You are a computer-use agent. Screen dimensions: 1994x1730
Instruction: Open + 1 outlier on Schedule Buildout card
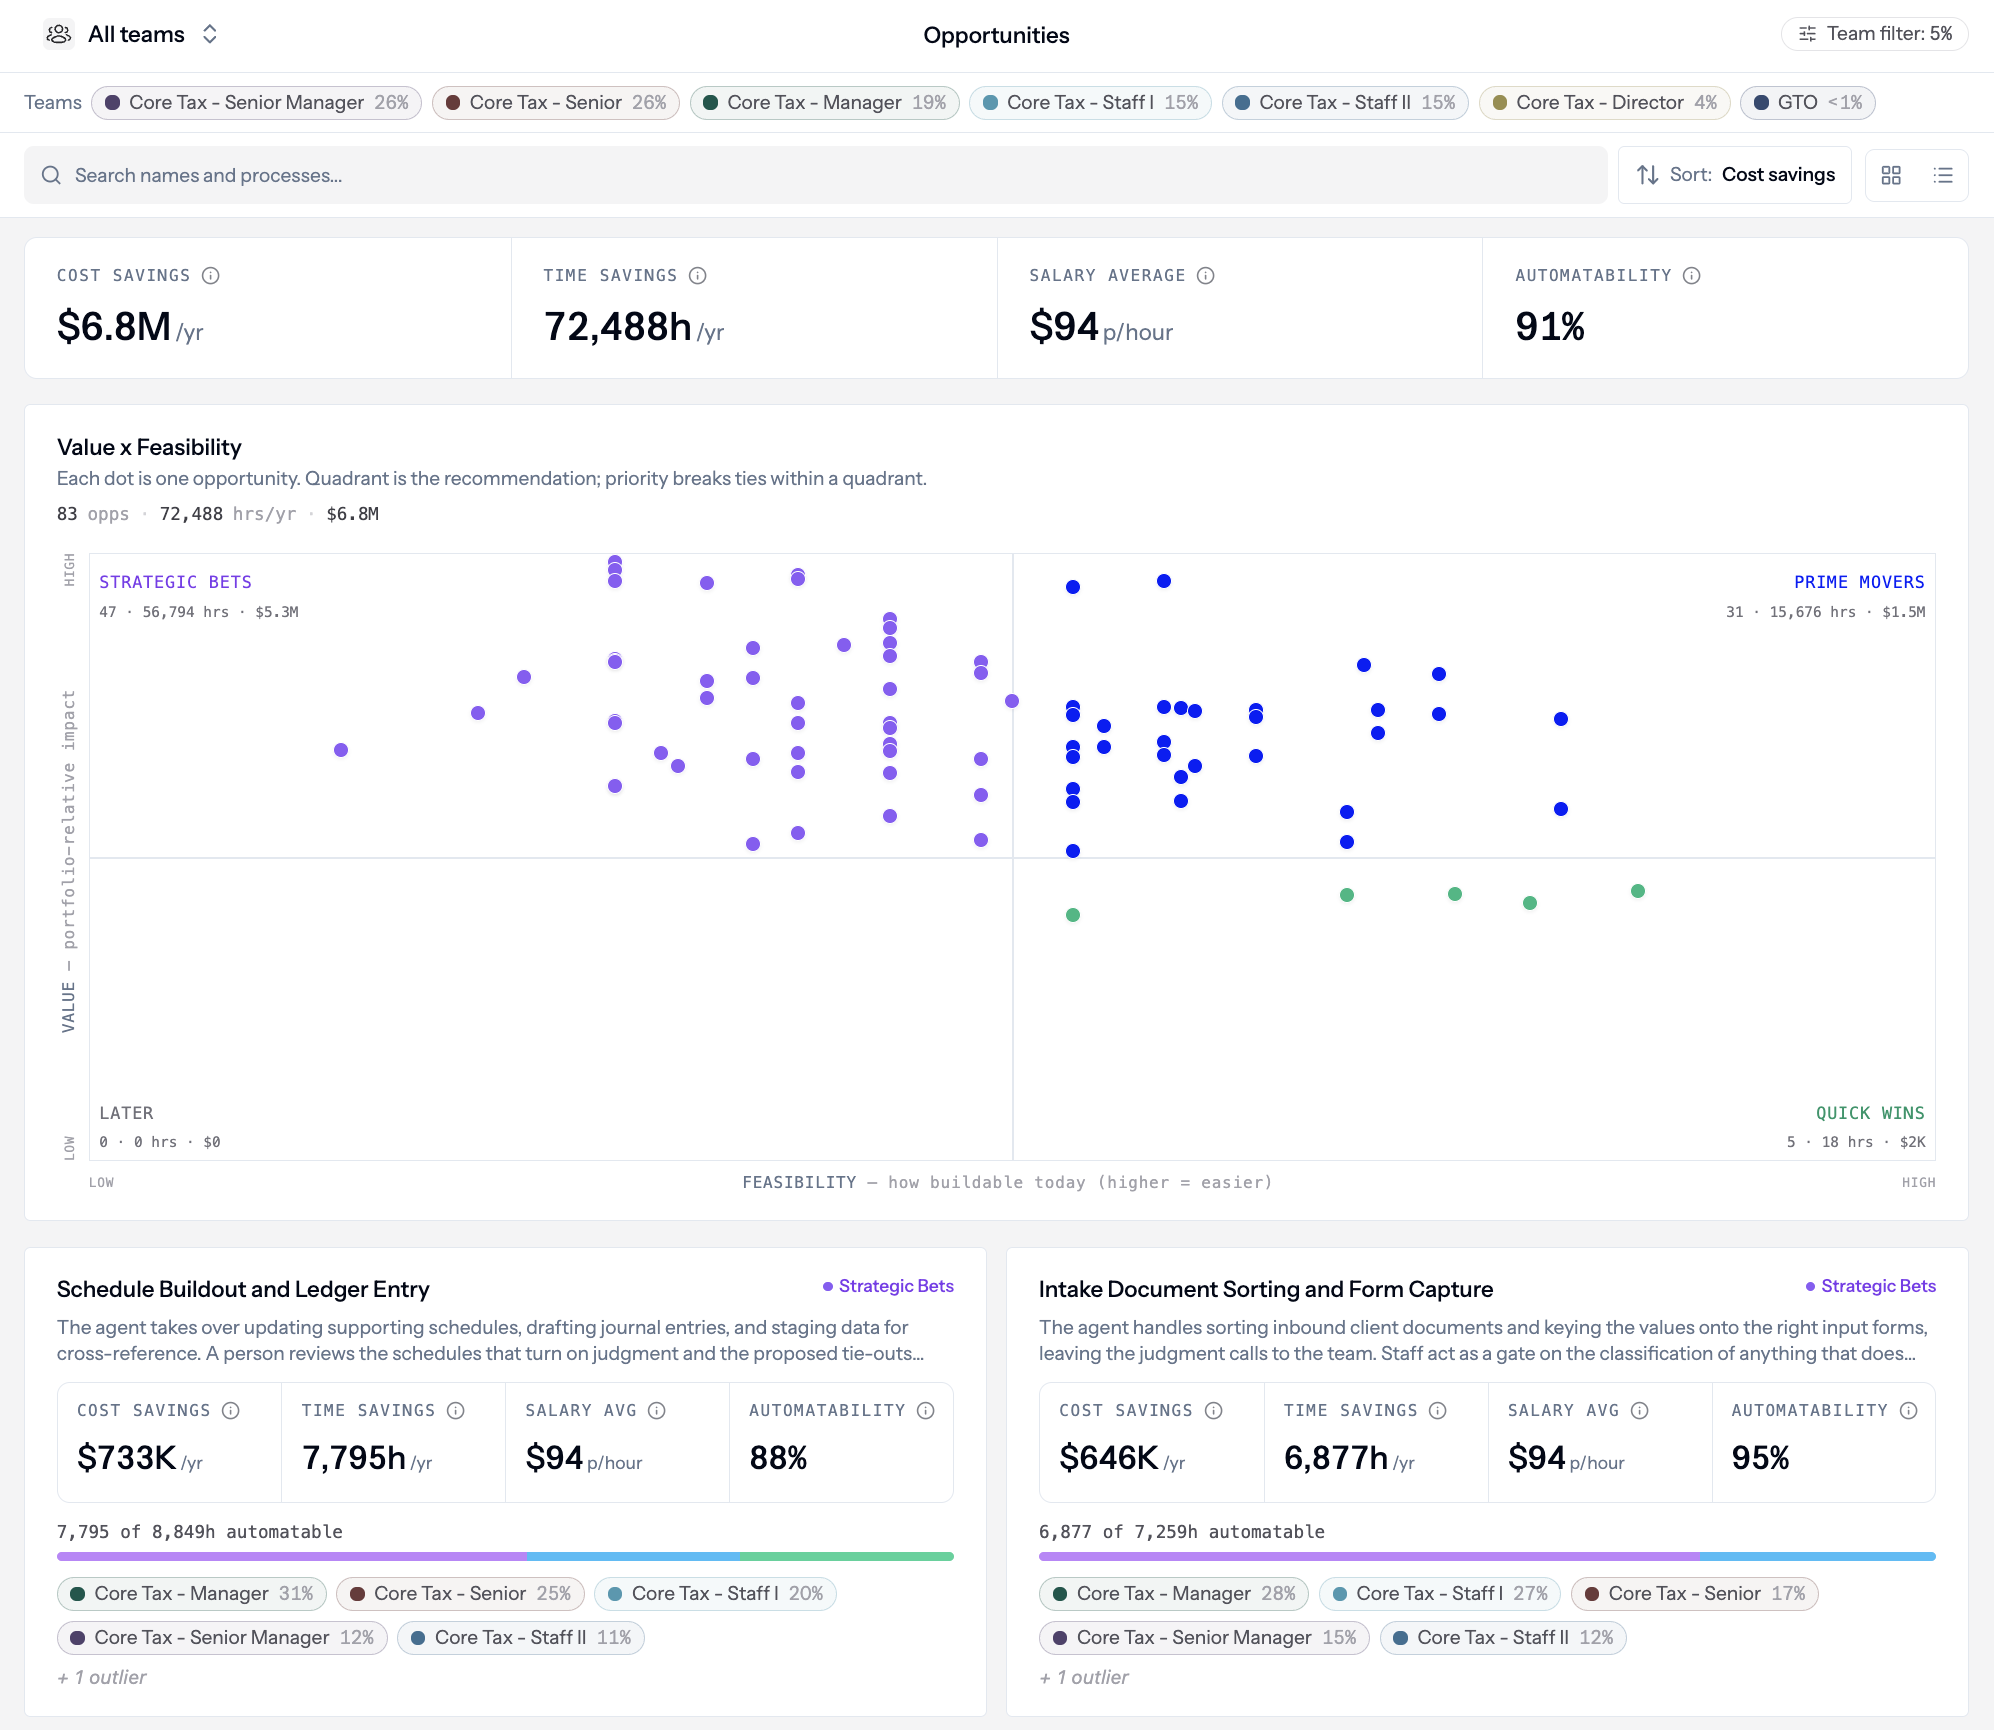pos(102,1677)
